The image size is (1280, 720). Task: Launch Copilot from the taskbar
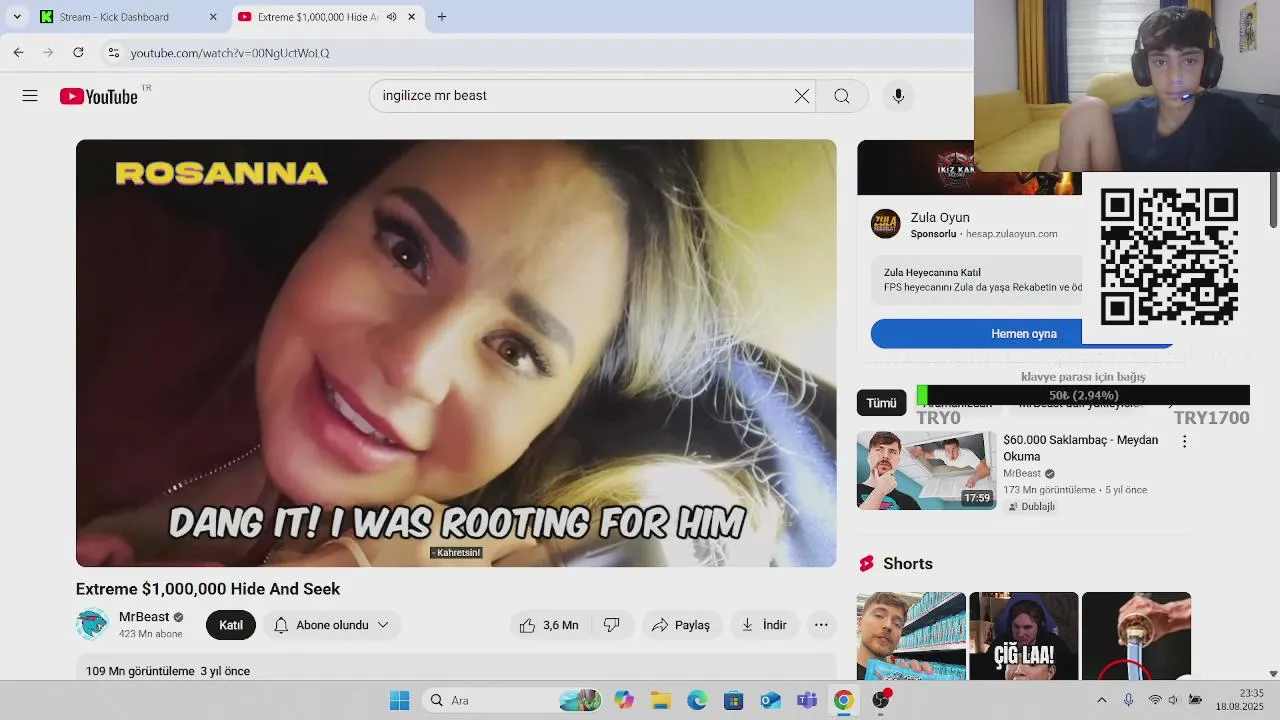(624, 700)
